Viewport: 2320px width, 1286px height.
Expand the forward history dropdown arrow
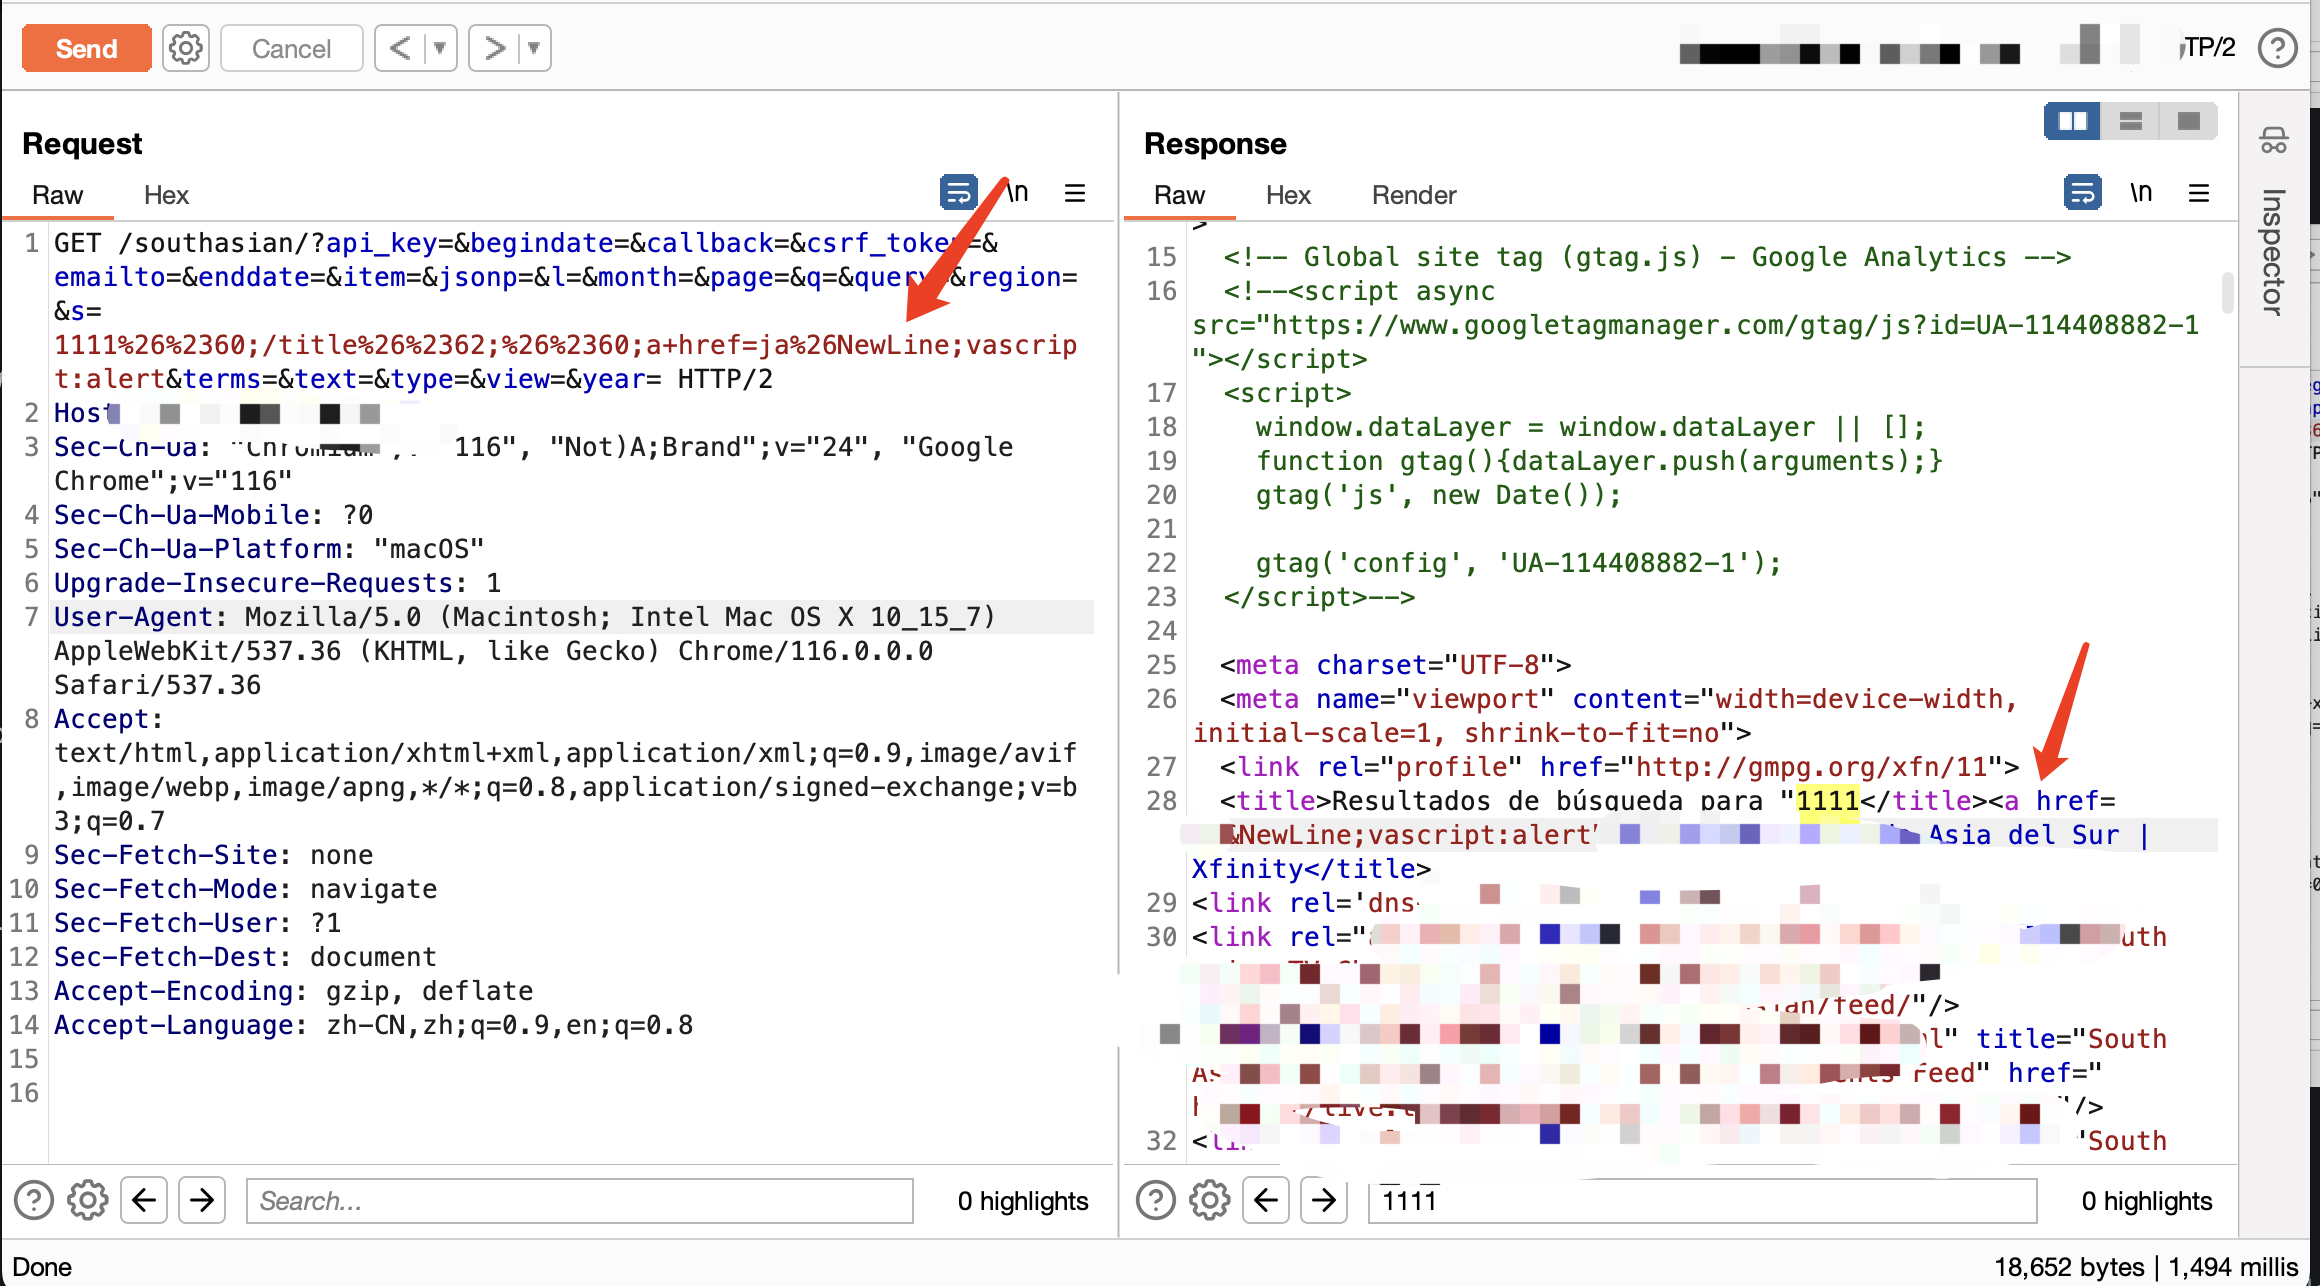534,48
